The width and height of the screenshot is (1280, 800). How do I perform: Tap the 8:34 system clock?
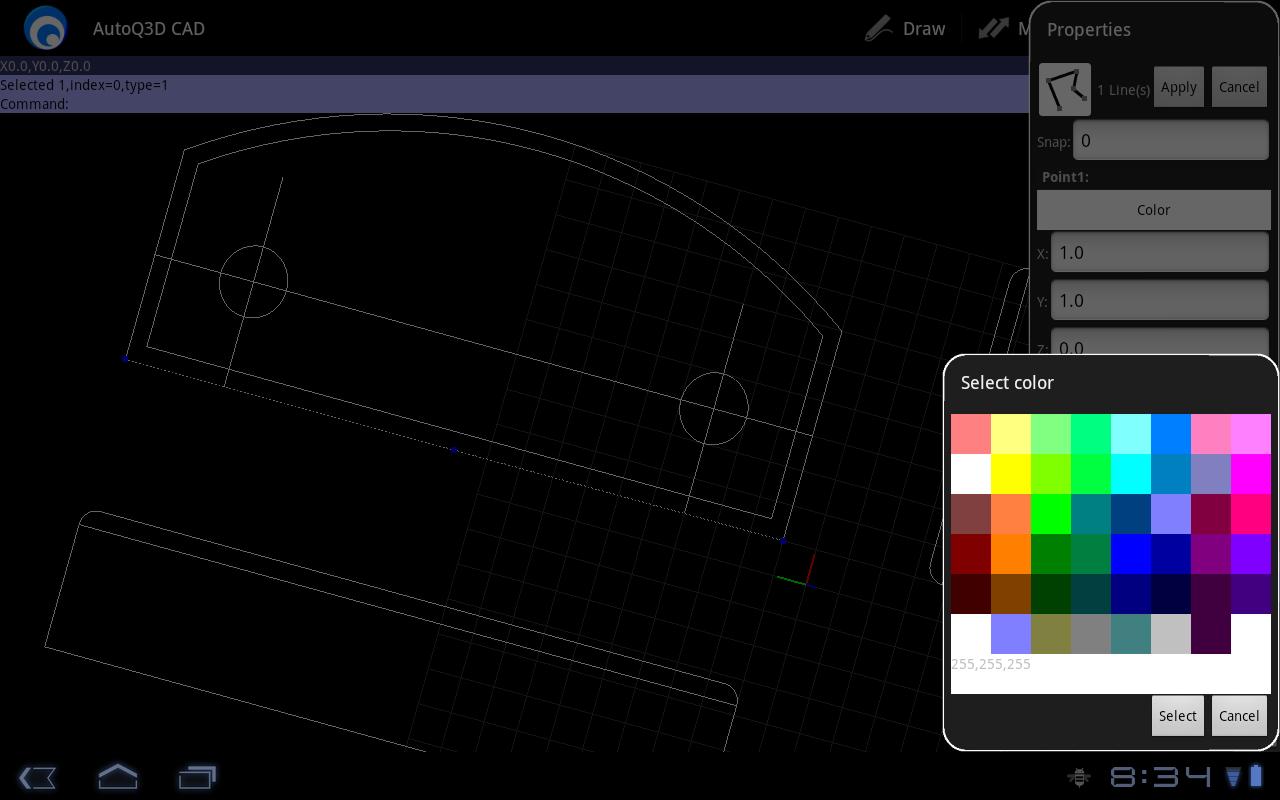point(1160,777)
